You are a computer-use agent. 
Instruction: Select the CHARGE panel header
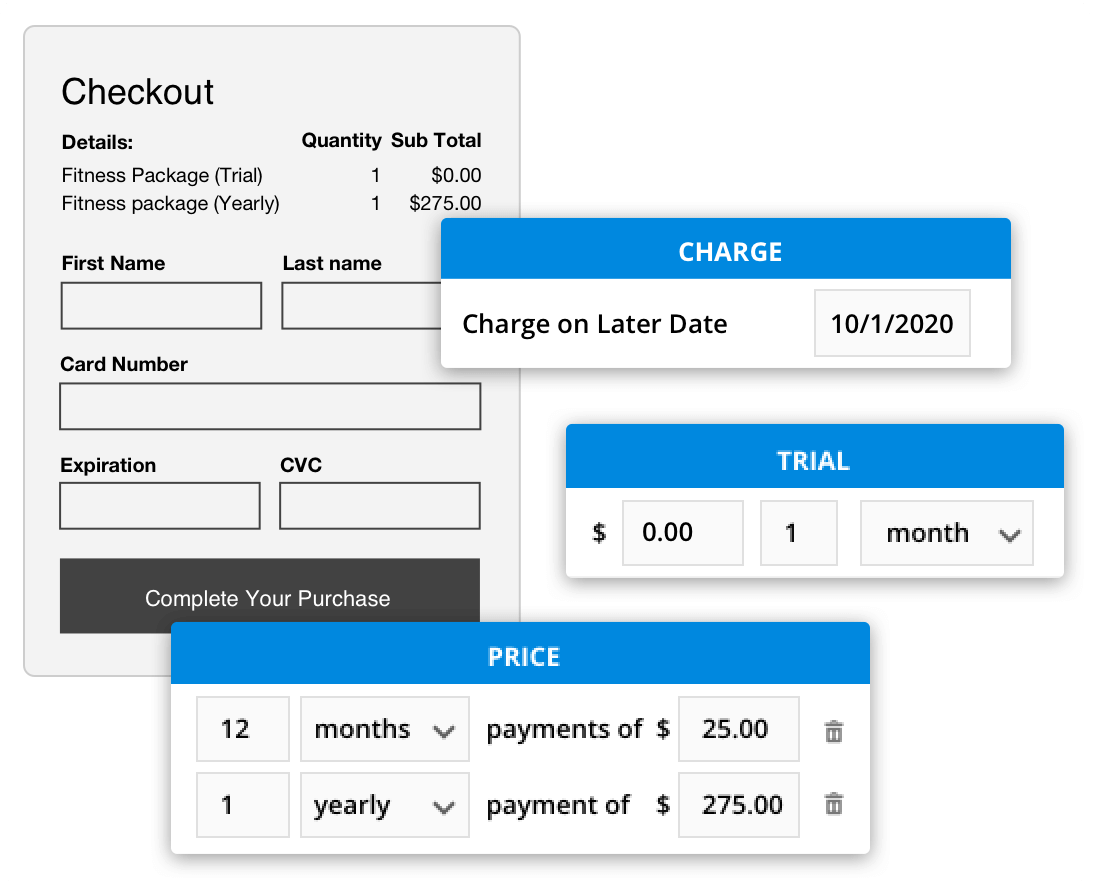click(728, 251)
